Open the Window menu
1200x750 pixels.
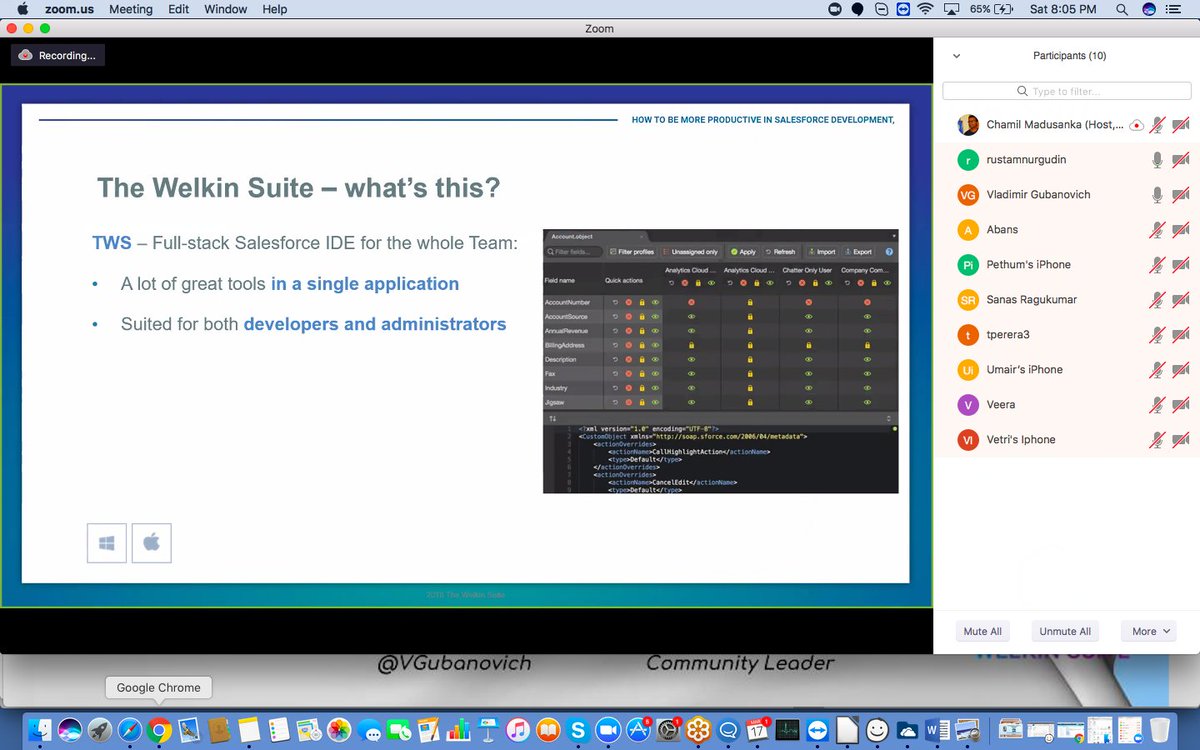click(x=226, y=9)
